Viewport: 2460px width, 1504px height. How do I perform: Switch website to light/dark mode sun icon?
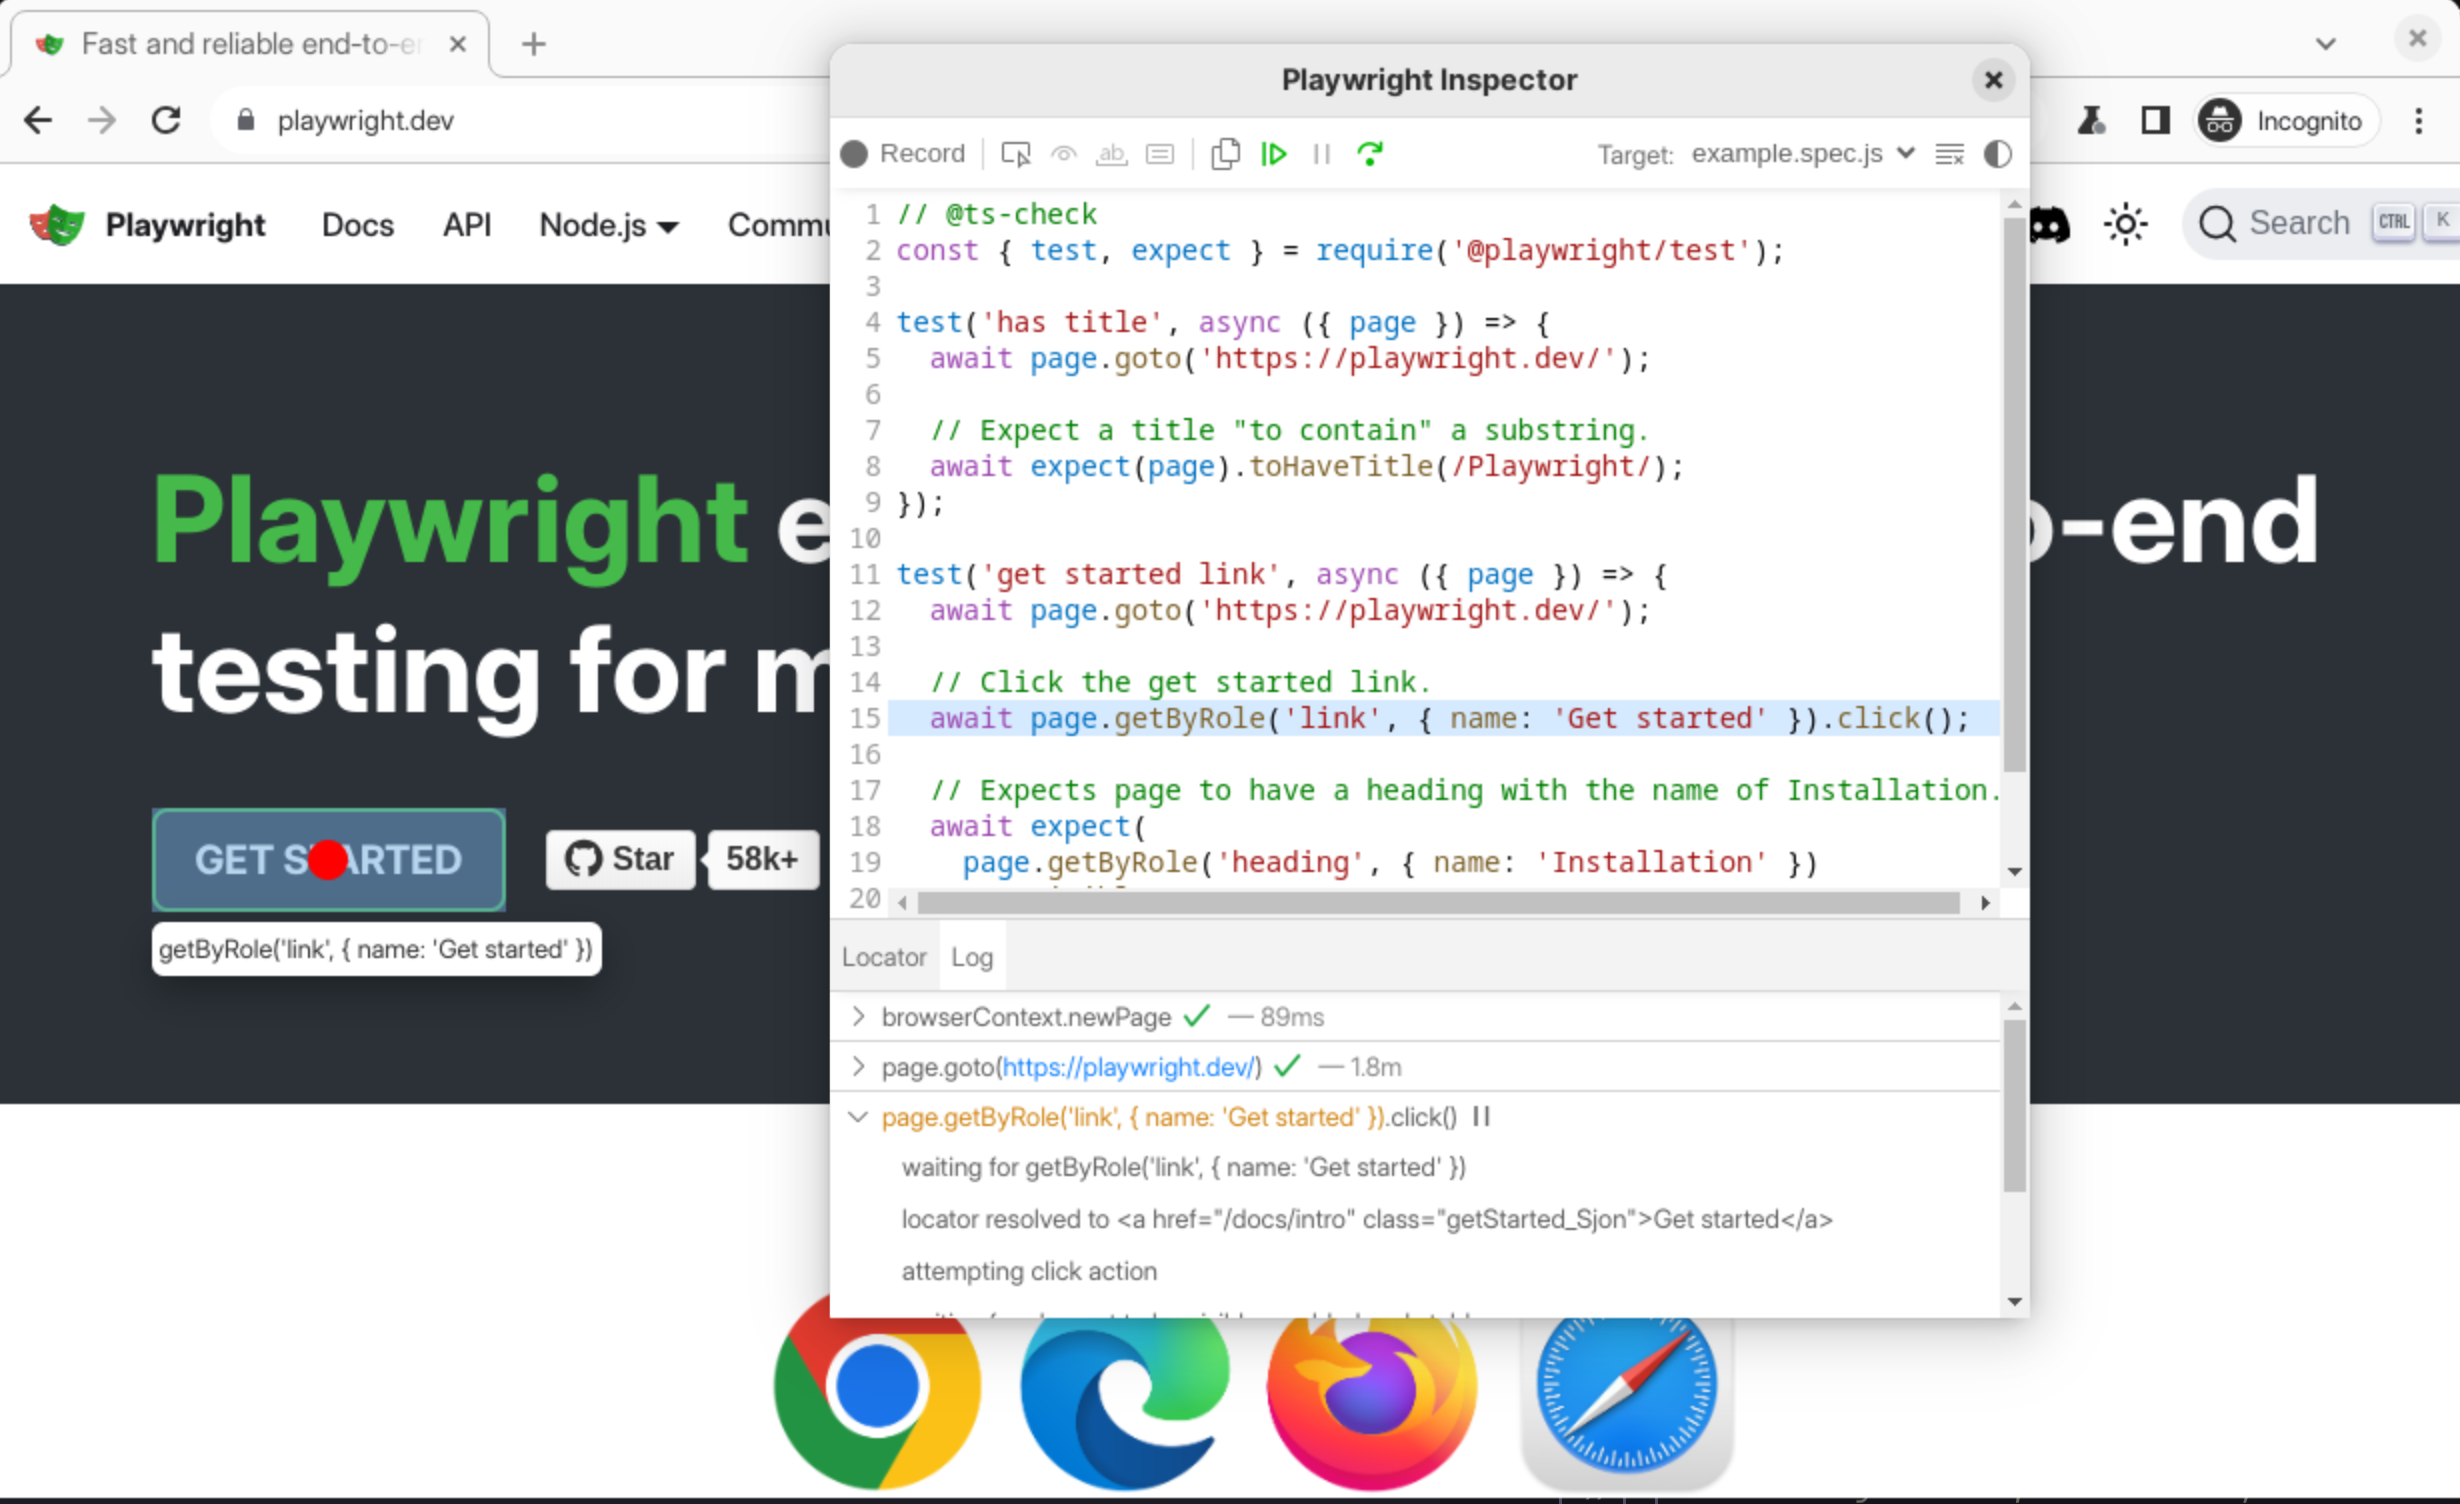tap(2125, 224)
